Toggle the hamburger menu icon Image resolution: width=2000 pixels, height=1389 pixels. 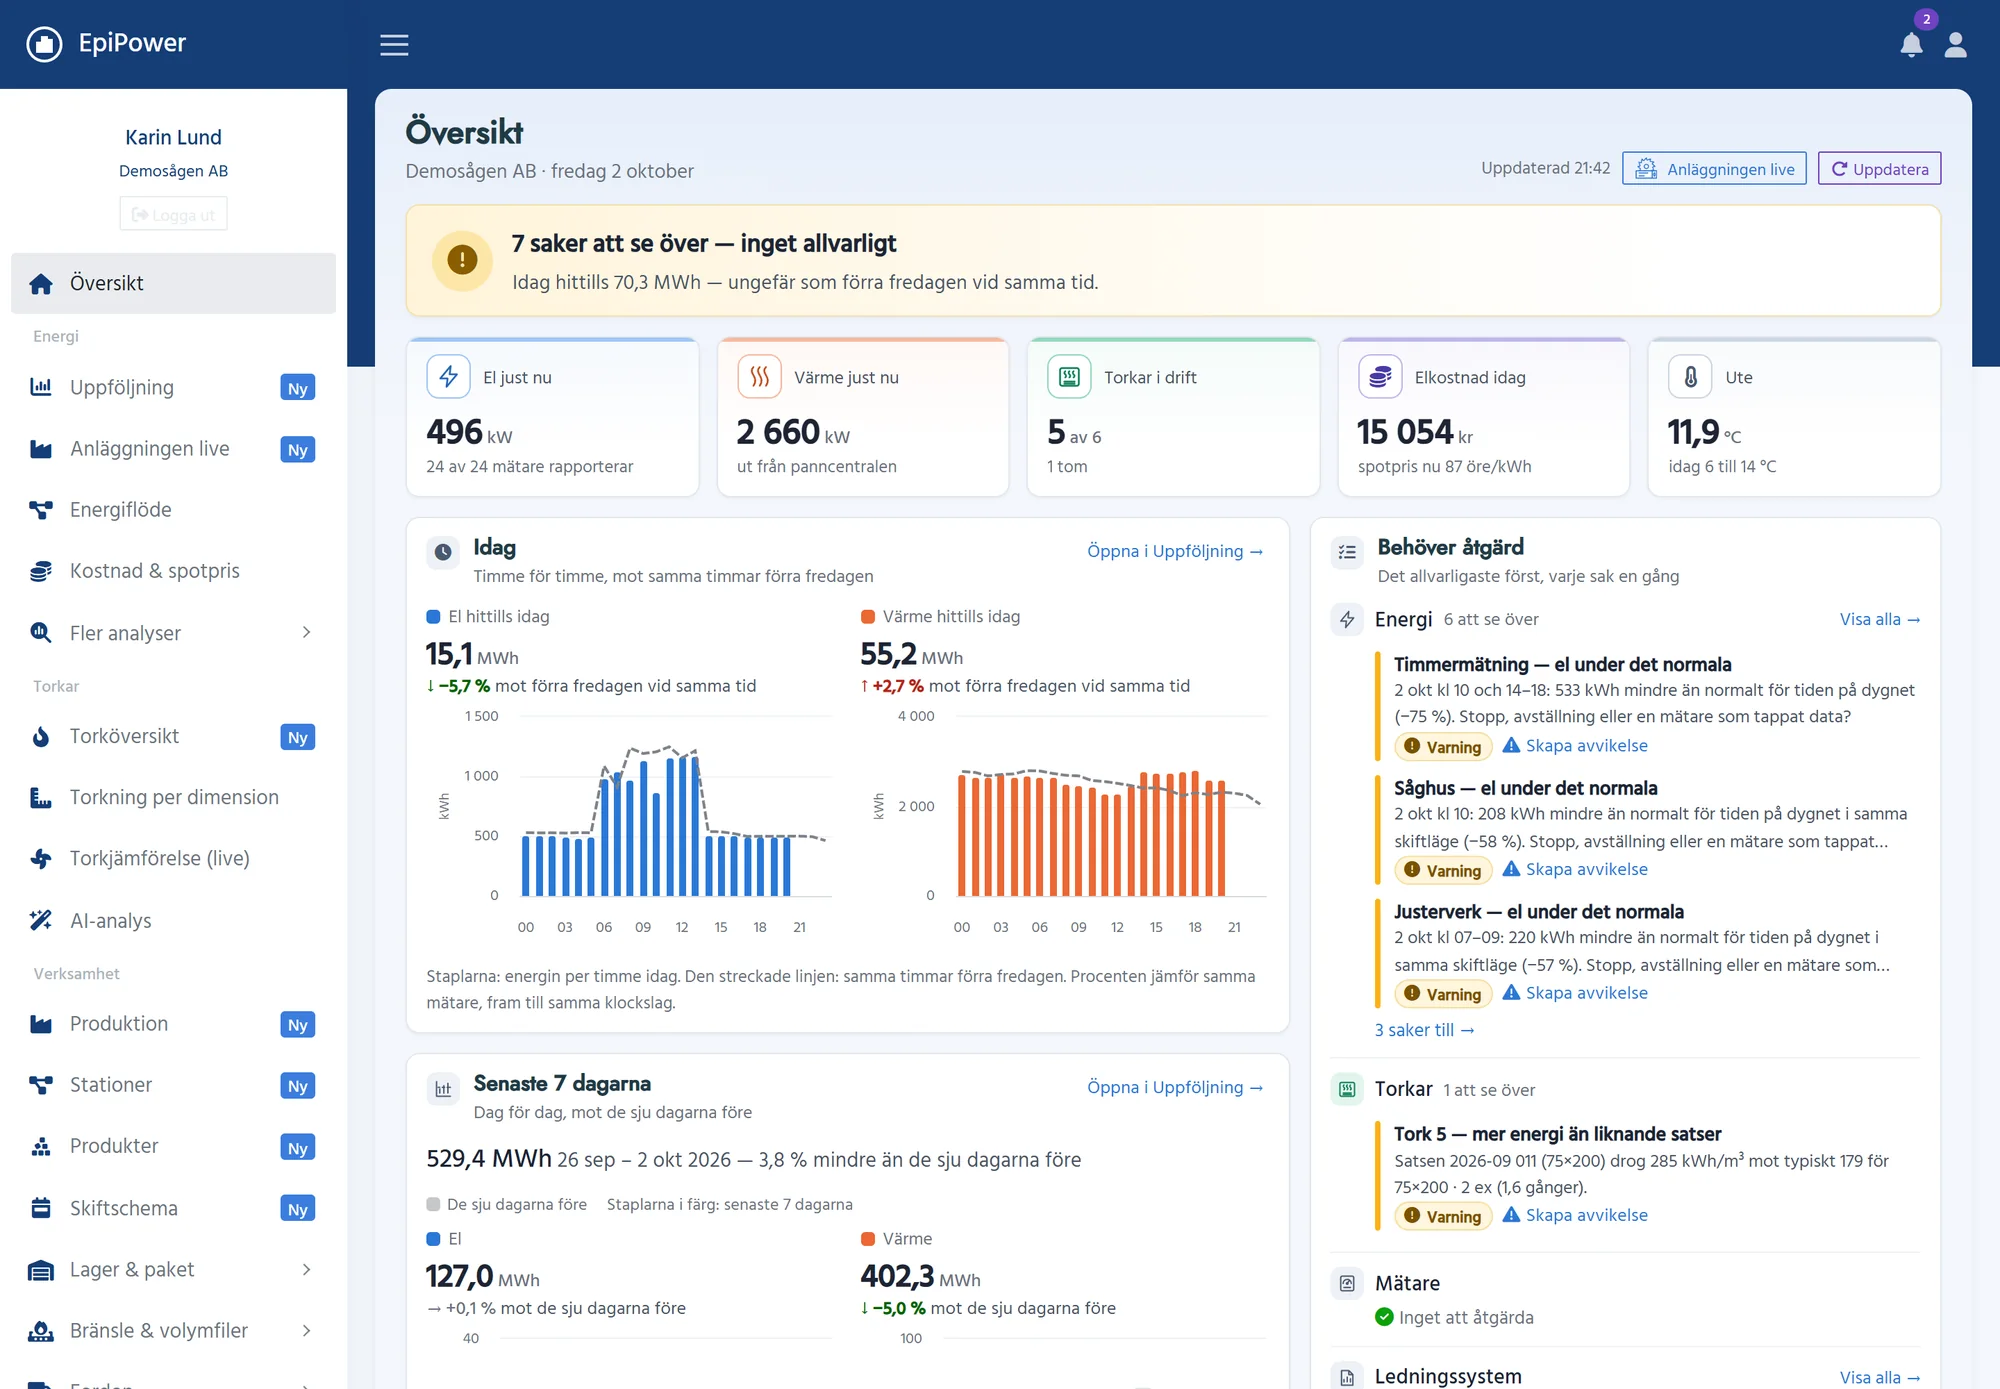point(394,44)
